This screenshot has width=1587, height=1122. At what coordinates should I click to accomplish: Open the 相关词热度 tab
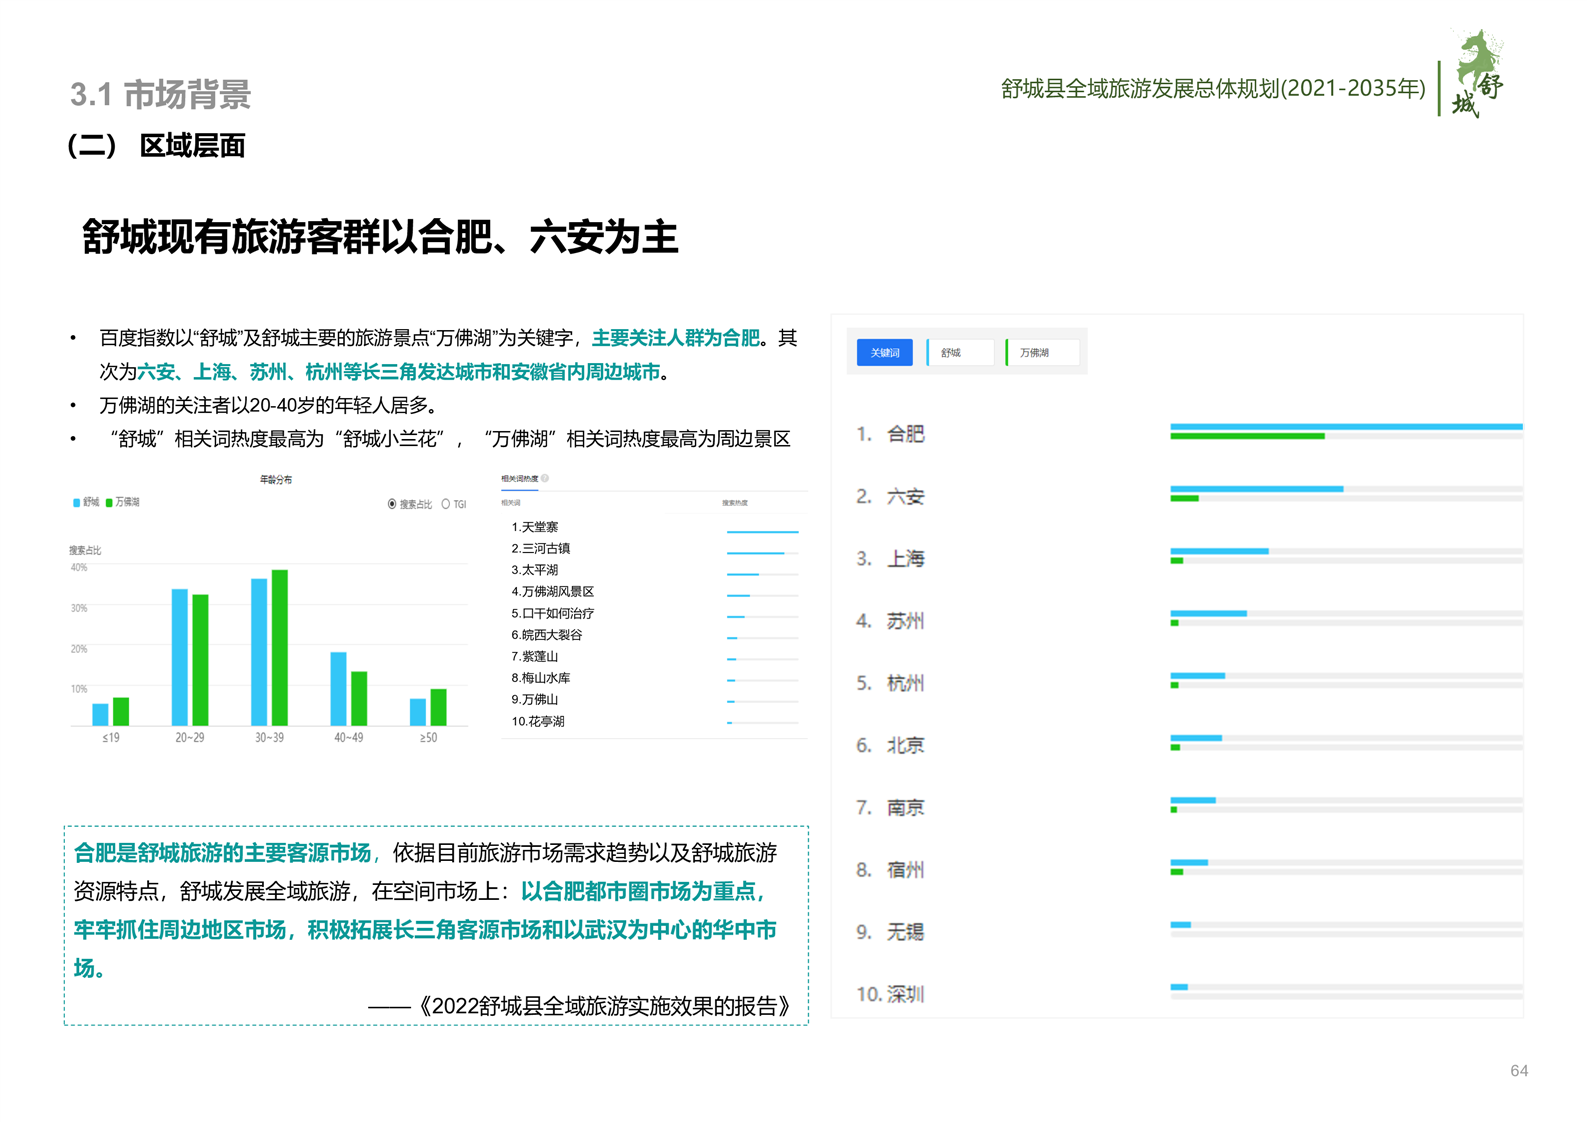pyautogui.click(x=519, y=479)
